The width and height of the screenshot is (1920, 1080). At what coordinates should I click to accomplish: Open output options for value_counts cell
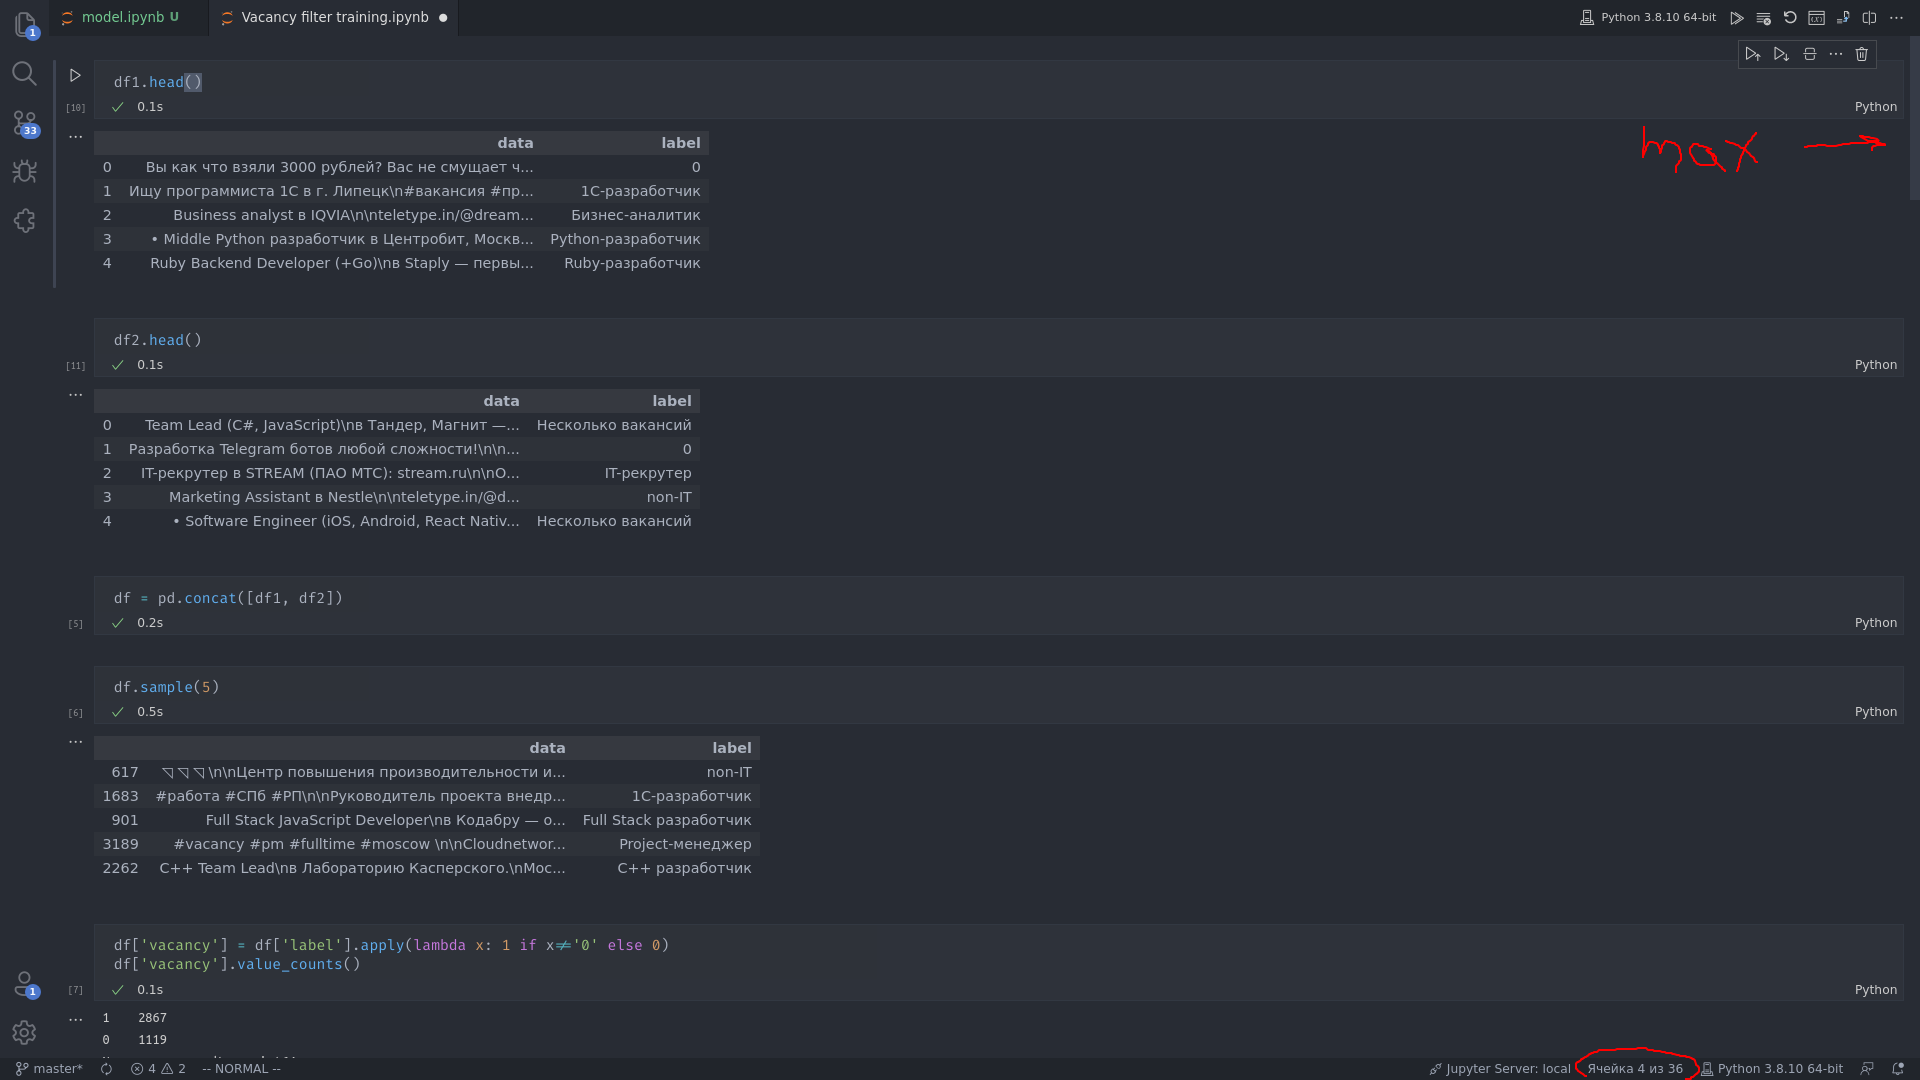click(x=75, y=1020)
